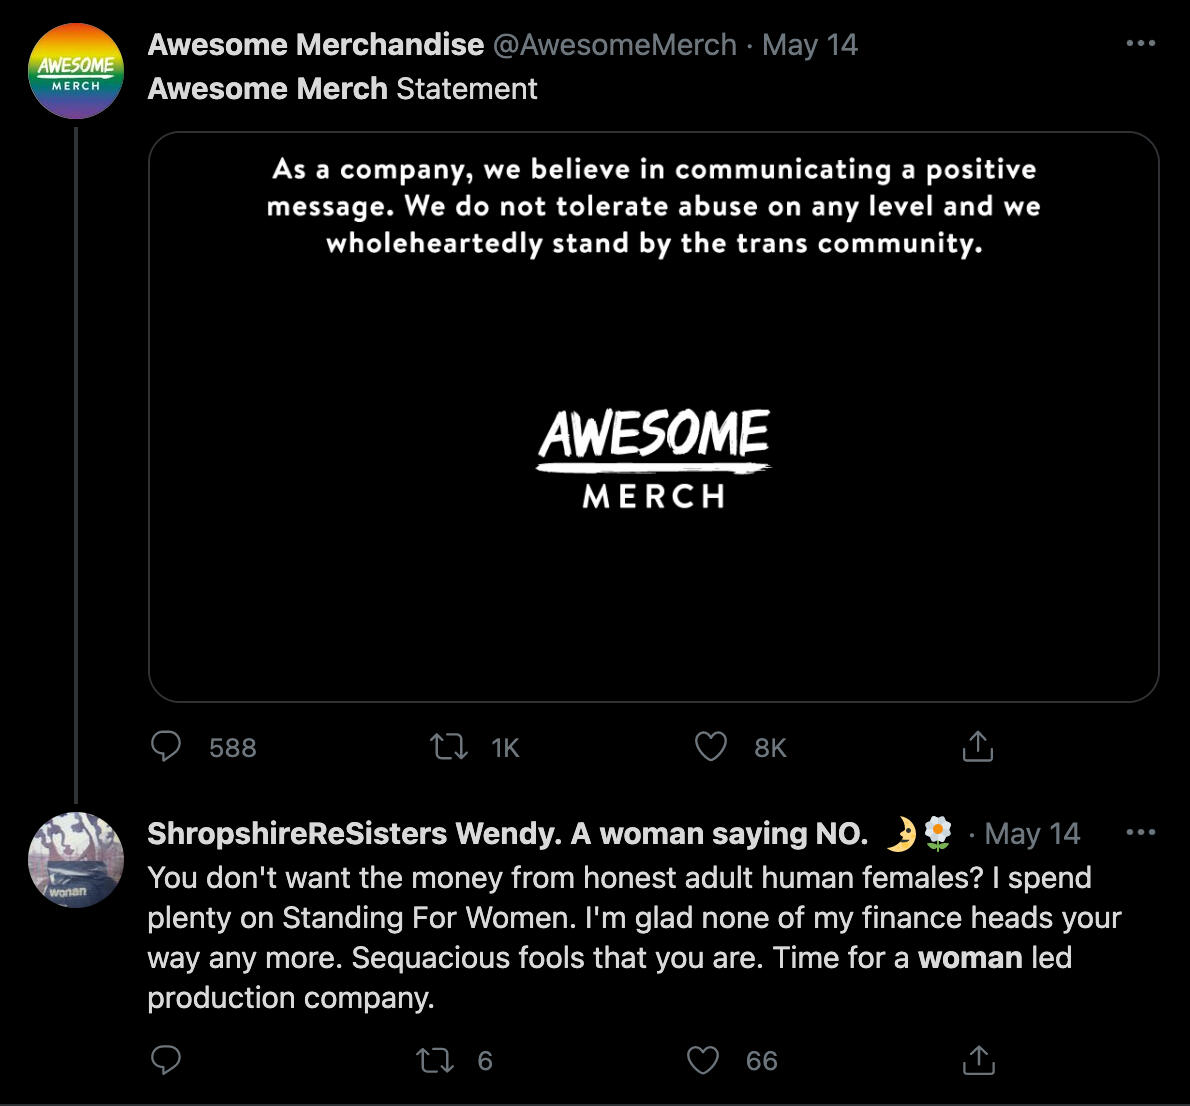Click the bold 'Awesome Merch' text in tweet

click(x=267, y=89)
